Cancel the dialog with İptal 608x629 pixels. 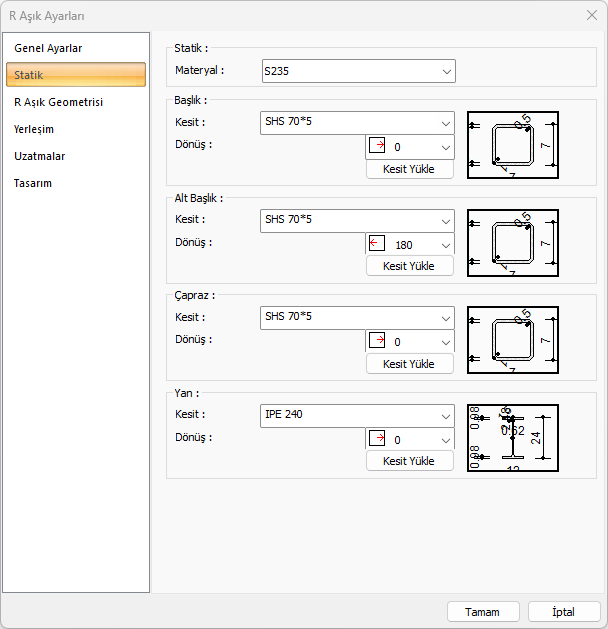(563, 612)
